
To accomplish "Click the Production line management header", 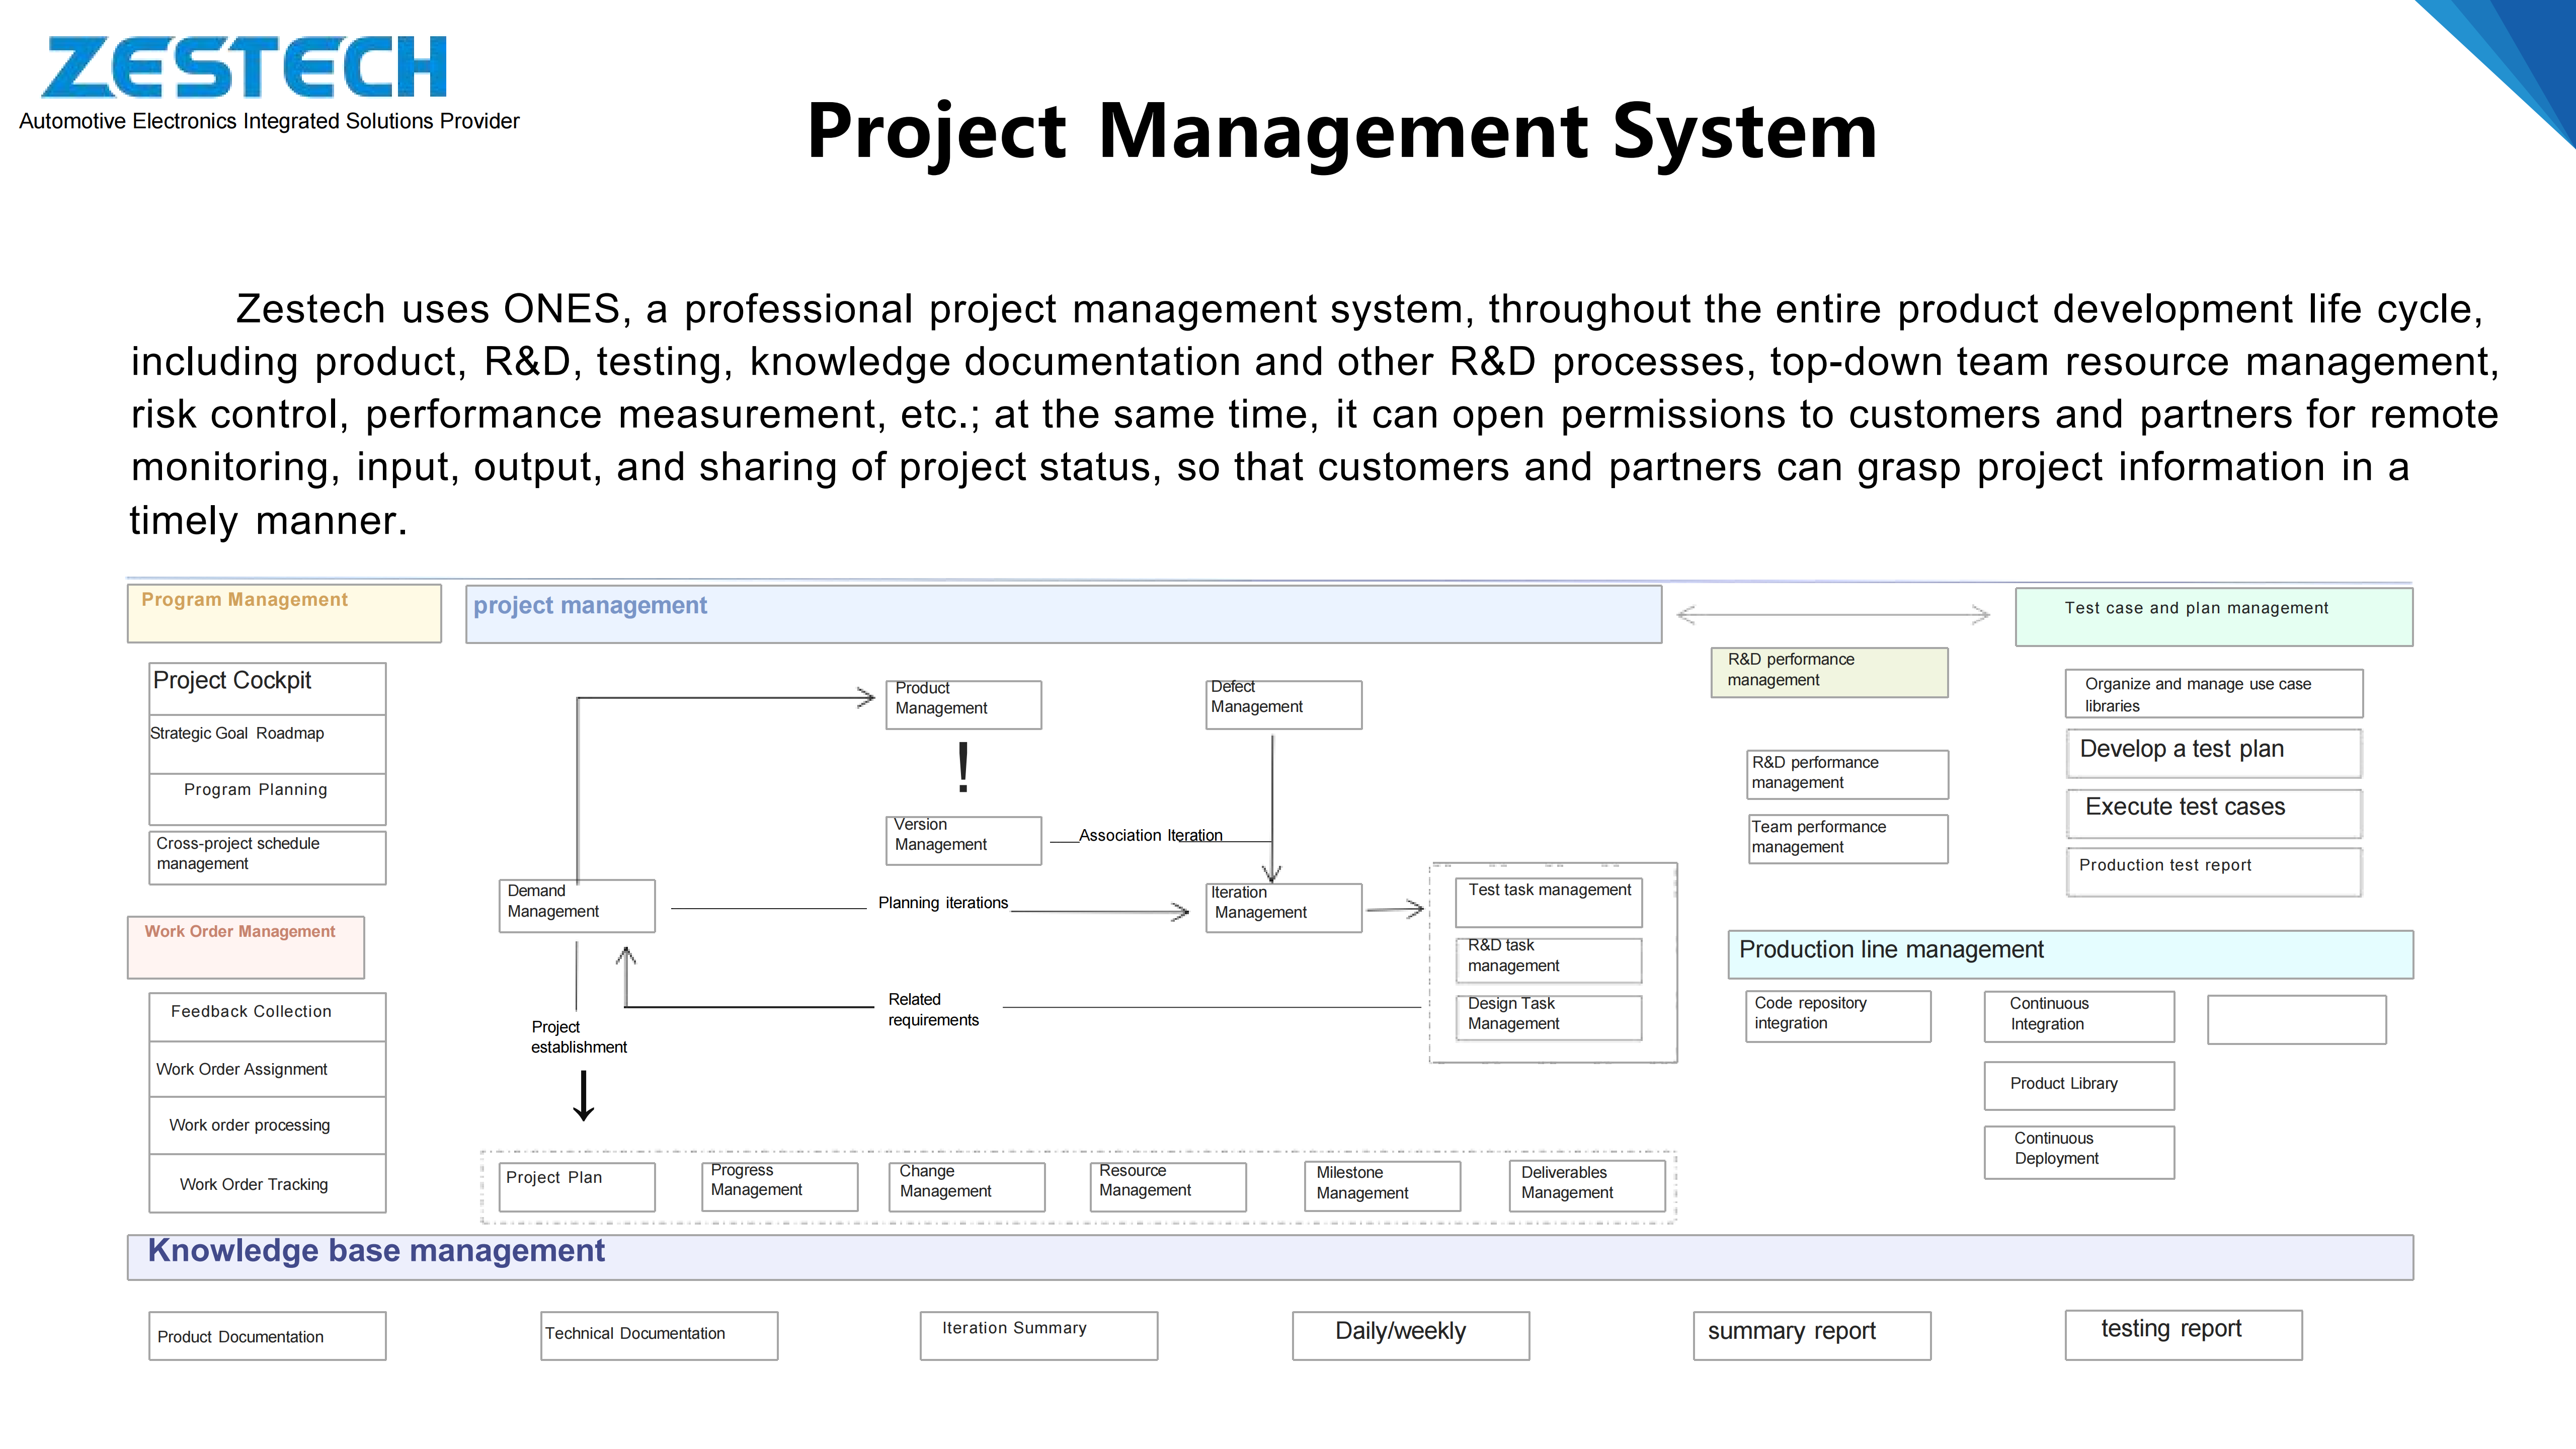I will pos(2070,954).
